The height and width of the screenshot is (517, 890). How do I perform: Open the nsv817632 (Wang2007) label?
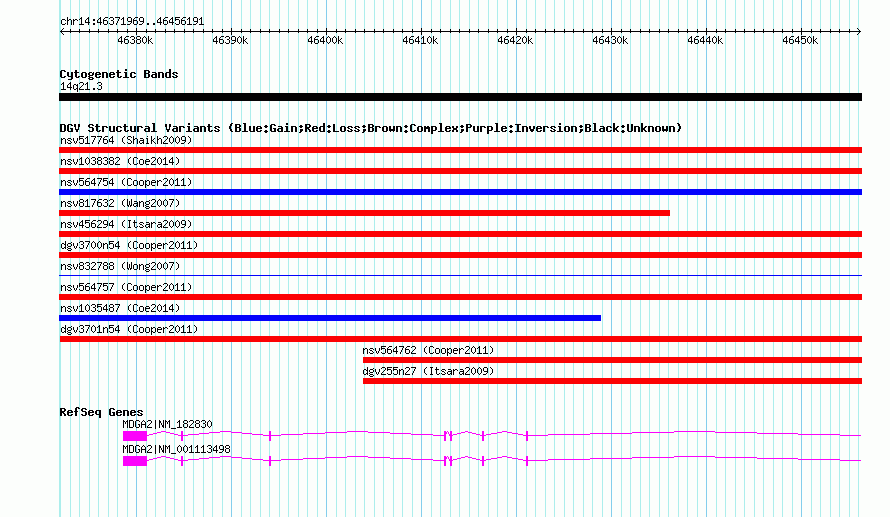[x=120, y=203]
